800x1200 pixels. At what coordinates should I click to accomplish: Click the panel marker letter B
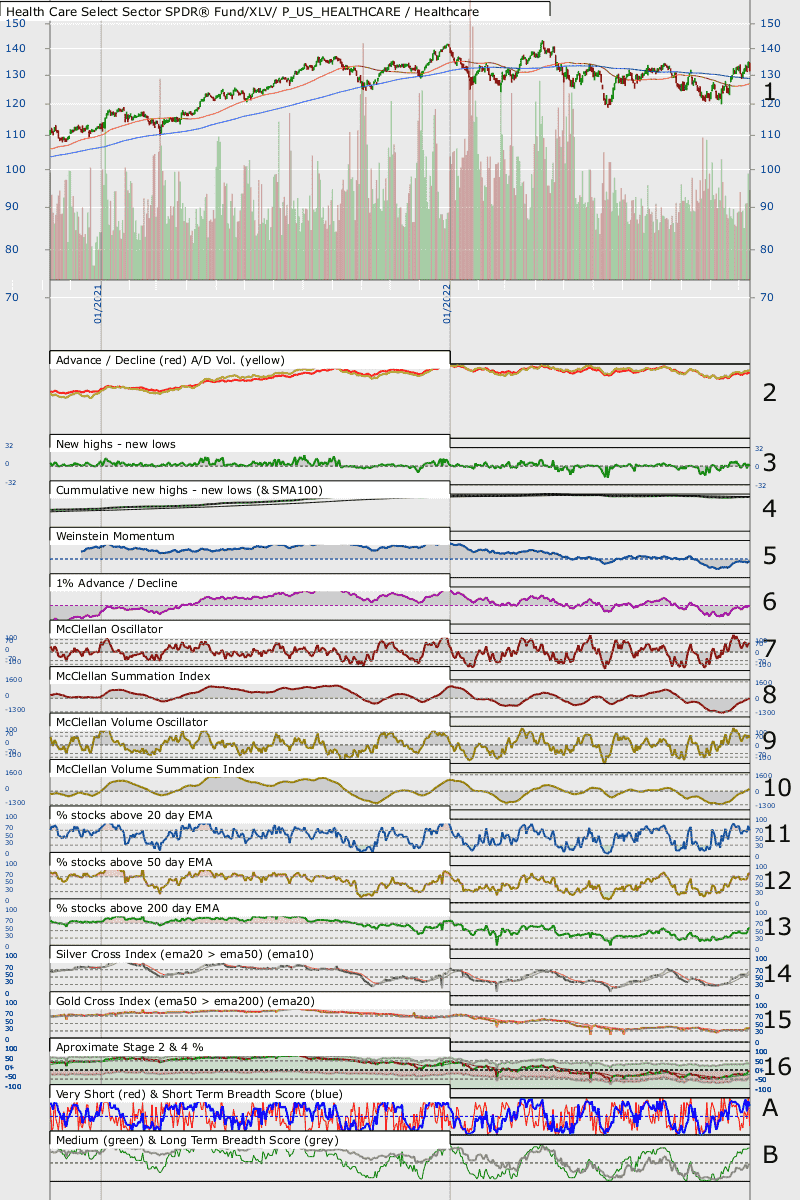(770, 1156)
